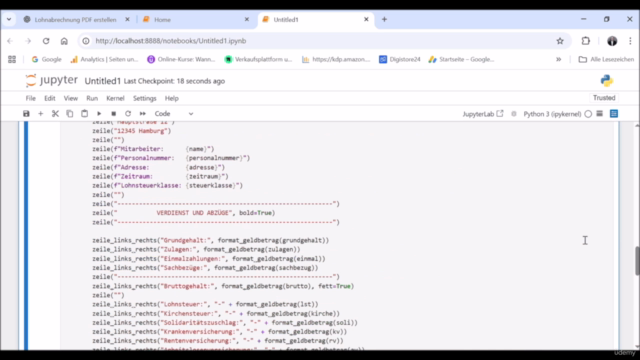Open the Analytics | Seiten un... bookmark
The image size is (640, 360).
[x=104, y=60]
